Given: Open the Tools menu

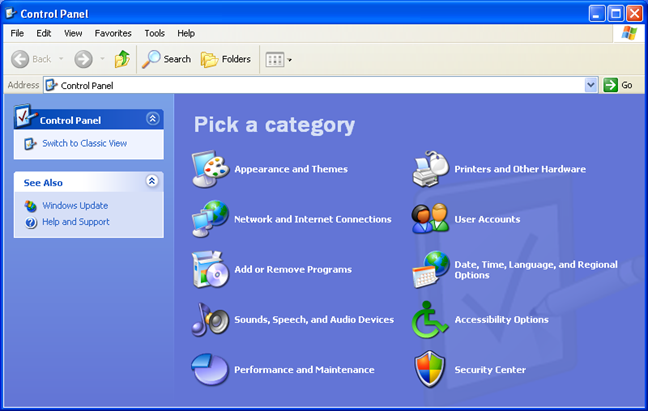Looking at the screenshot, I should click(154, 33).
